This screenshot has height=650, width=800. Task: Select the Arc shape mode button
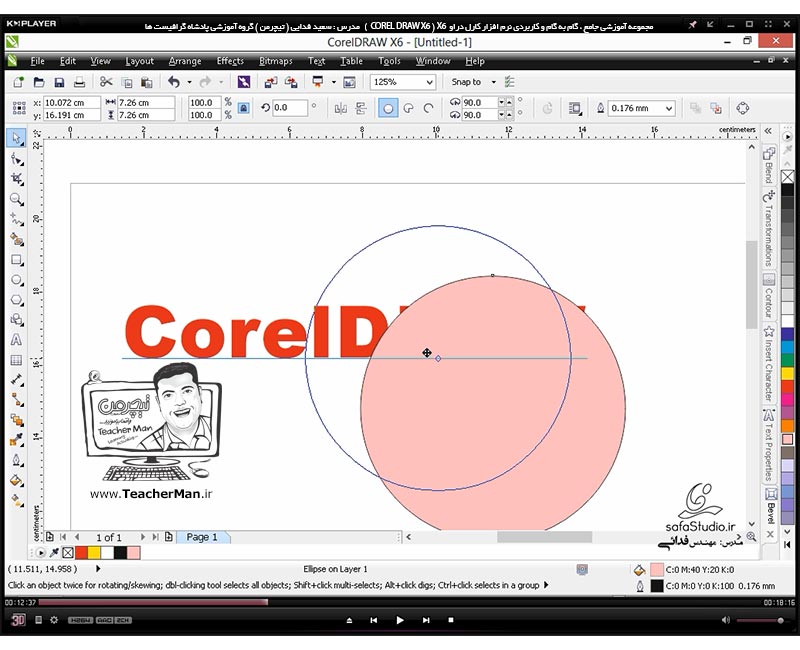pyautogui.click(x=428, y=108)
